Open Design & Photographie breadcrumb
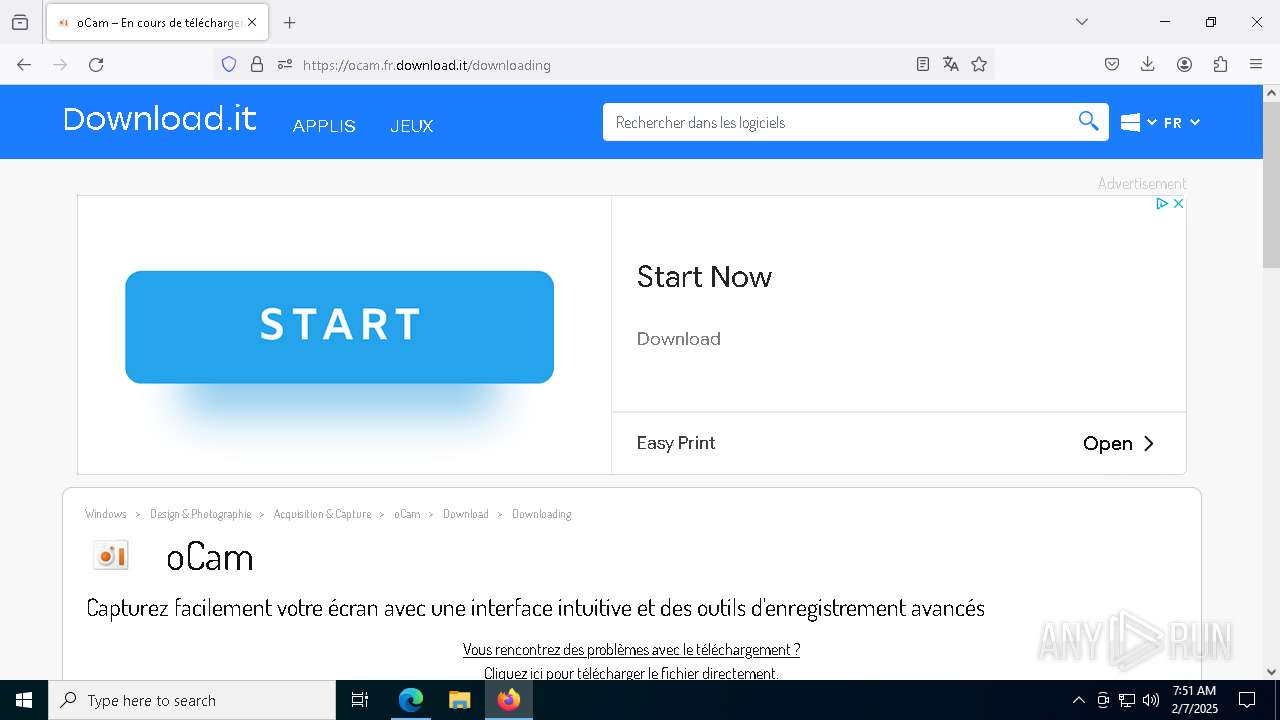This screenshot has height=720, width=1280. tap(200, 514)
